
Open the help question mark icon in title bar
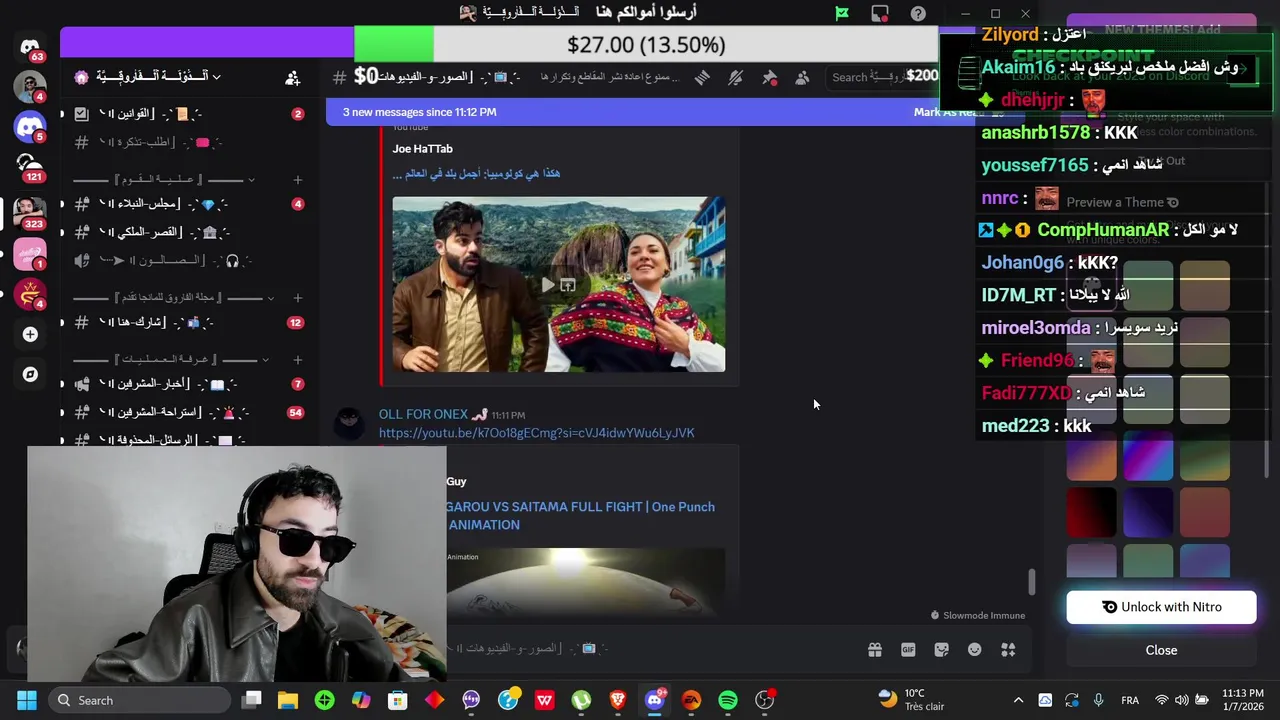click(918, 13)
